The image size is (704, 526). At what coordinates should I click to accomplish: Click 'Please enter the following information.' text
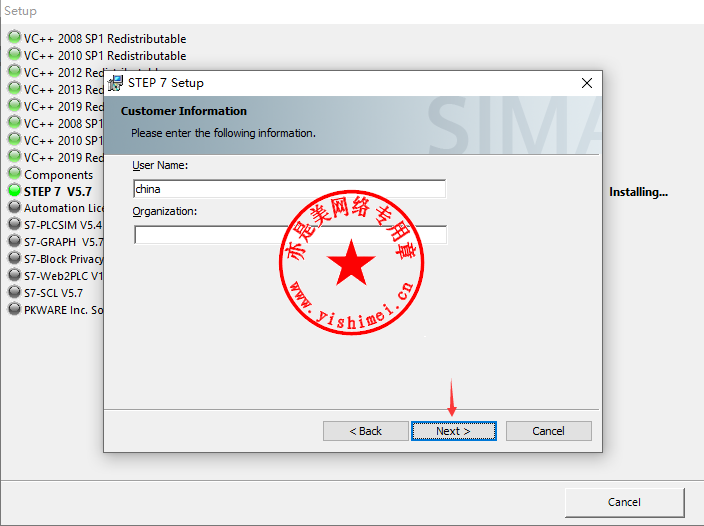coord(223,133)
